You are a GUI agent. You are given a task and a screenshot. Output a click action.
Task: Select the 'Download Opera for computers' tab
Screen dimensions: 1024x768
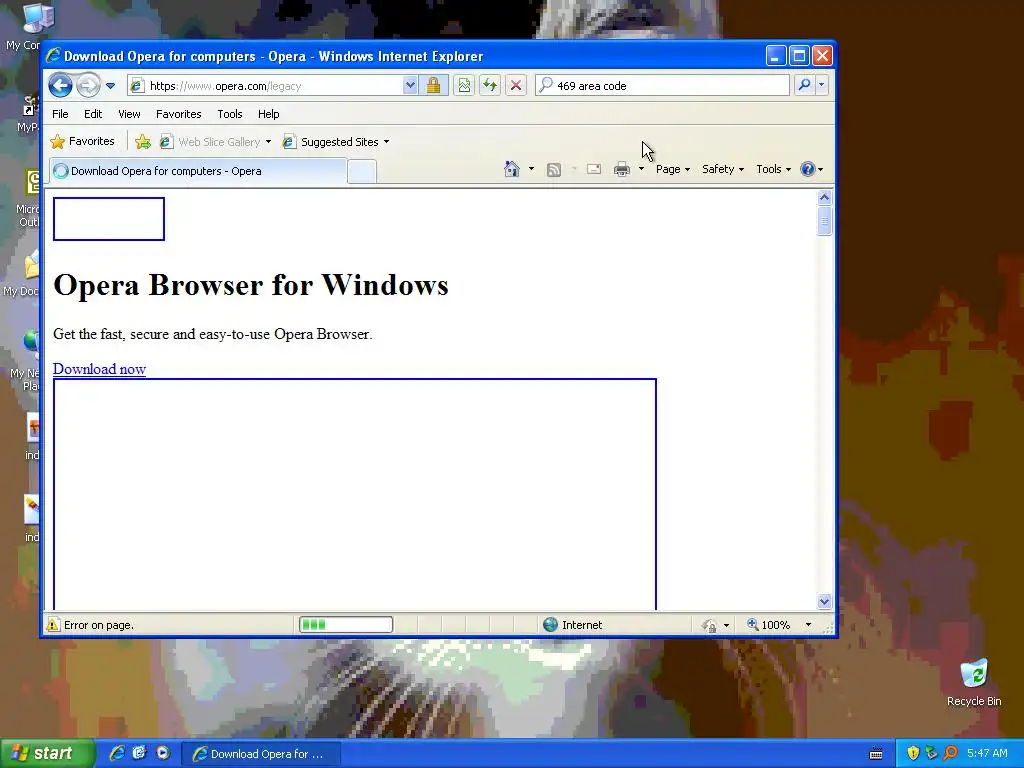[x=199, y=171]
